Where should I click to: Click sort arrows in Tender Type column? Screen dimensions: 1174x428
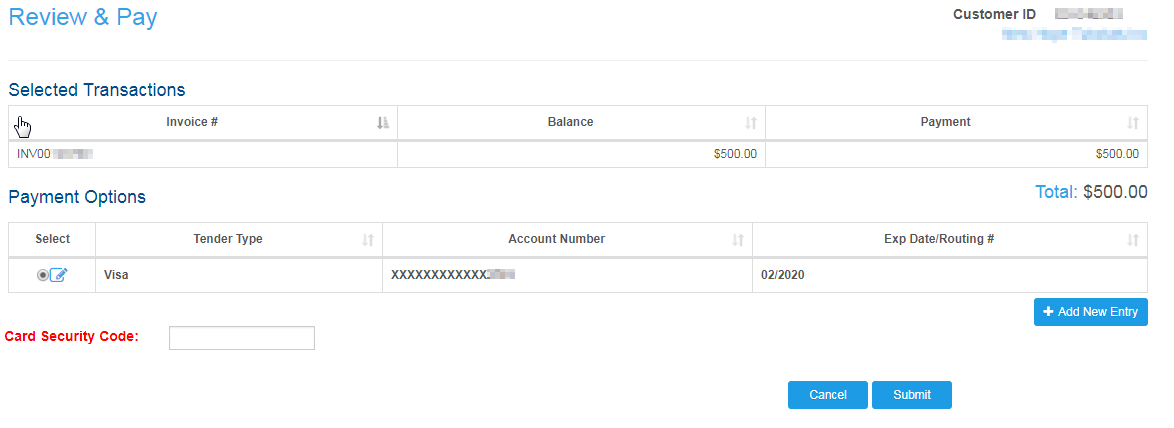pyautogui.click(x=368, y=240)
